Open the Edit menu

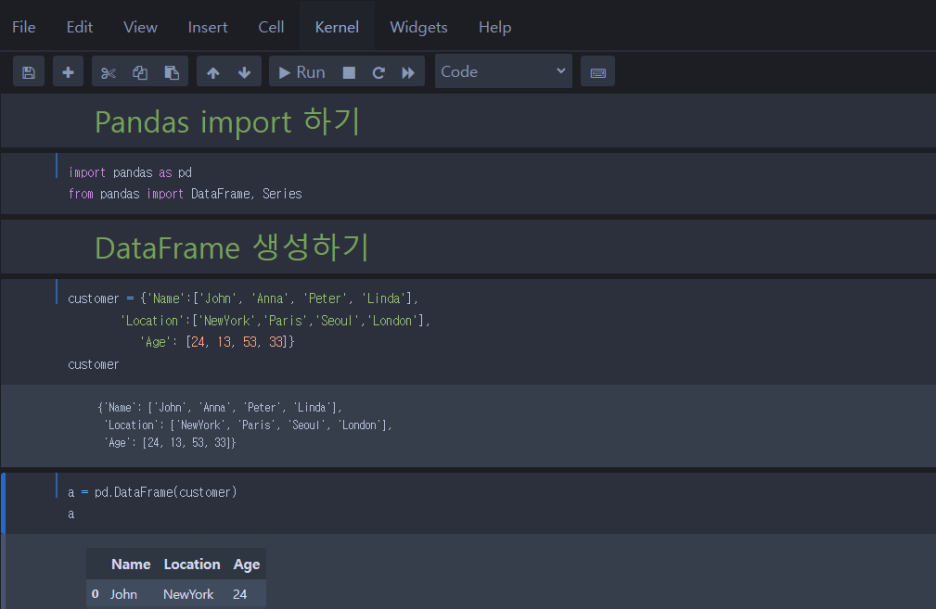click(x=79, y=27)
